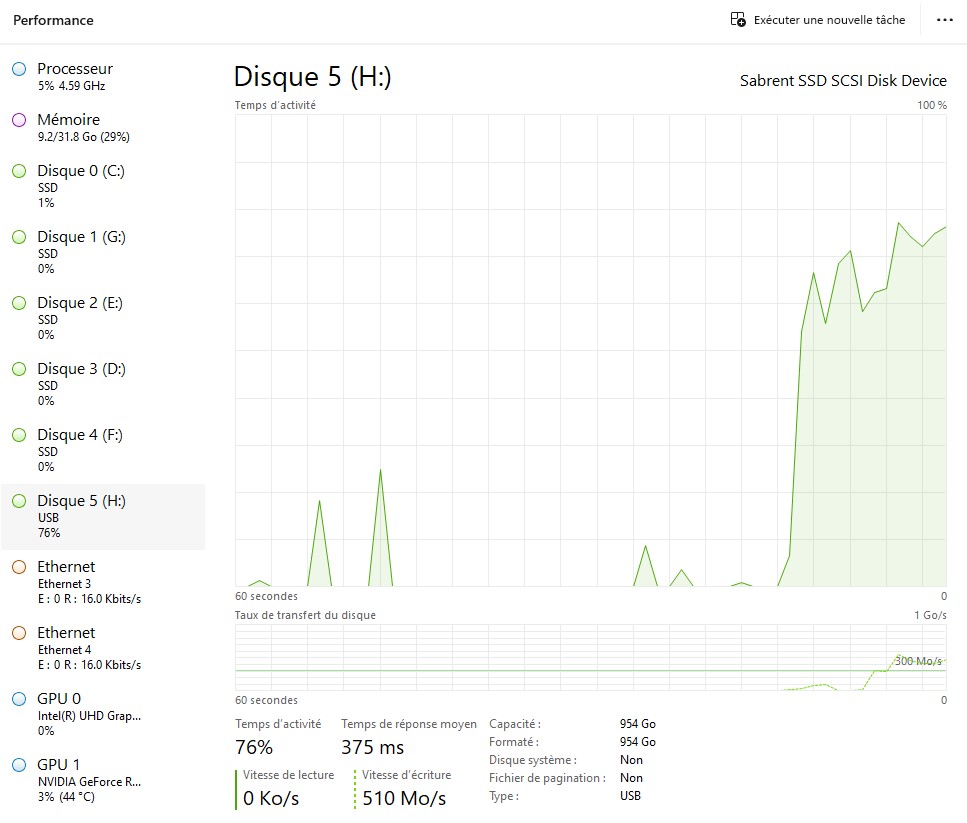This screenshot has height=823, width=967.
Task: Click the new task icon in header
Action: 738,20
